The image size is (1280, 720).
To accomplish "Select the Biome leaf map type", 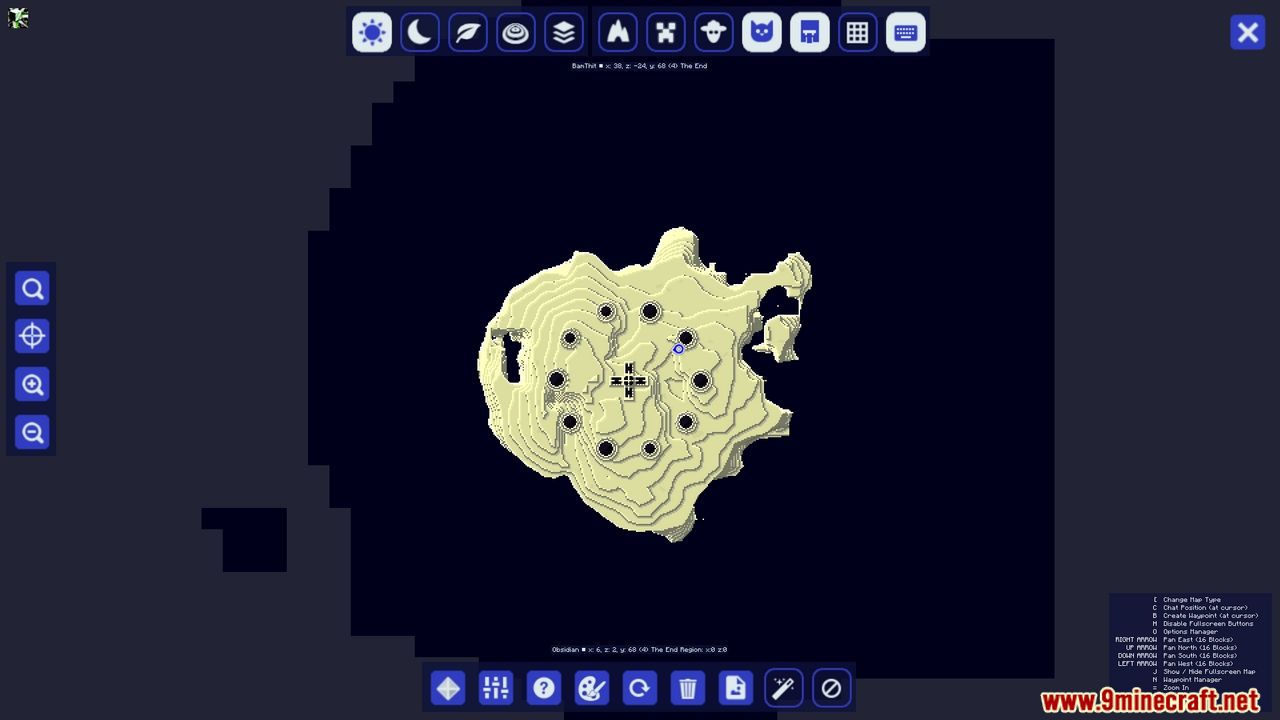I will pyautogui.click(x=468, y=32).
